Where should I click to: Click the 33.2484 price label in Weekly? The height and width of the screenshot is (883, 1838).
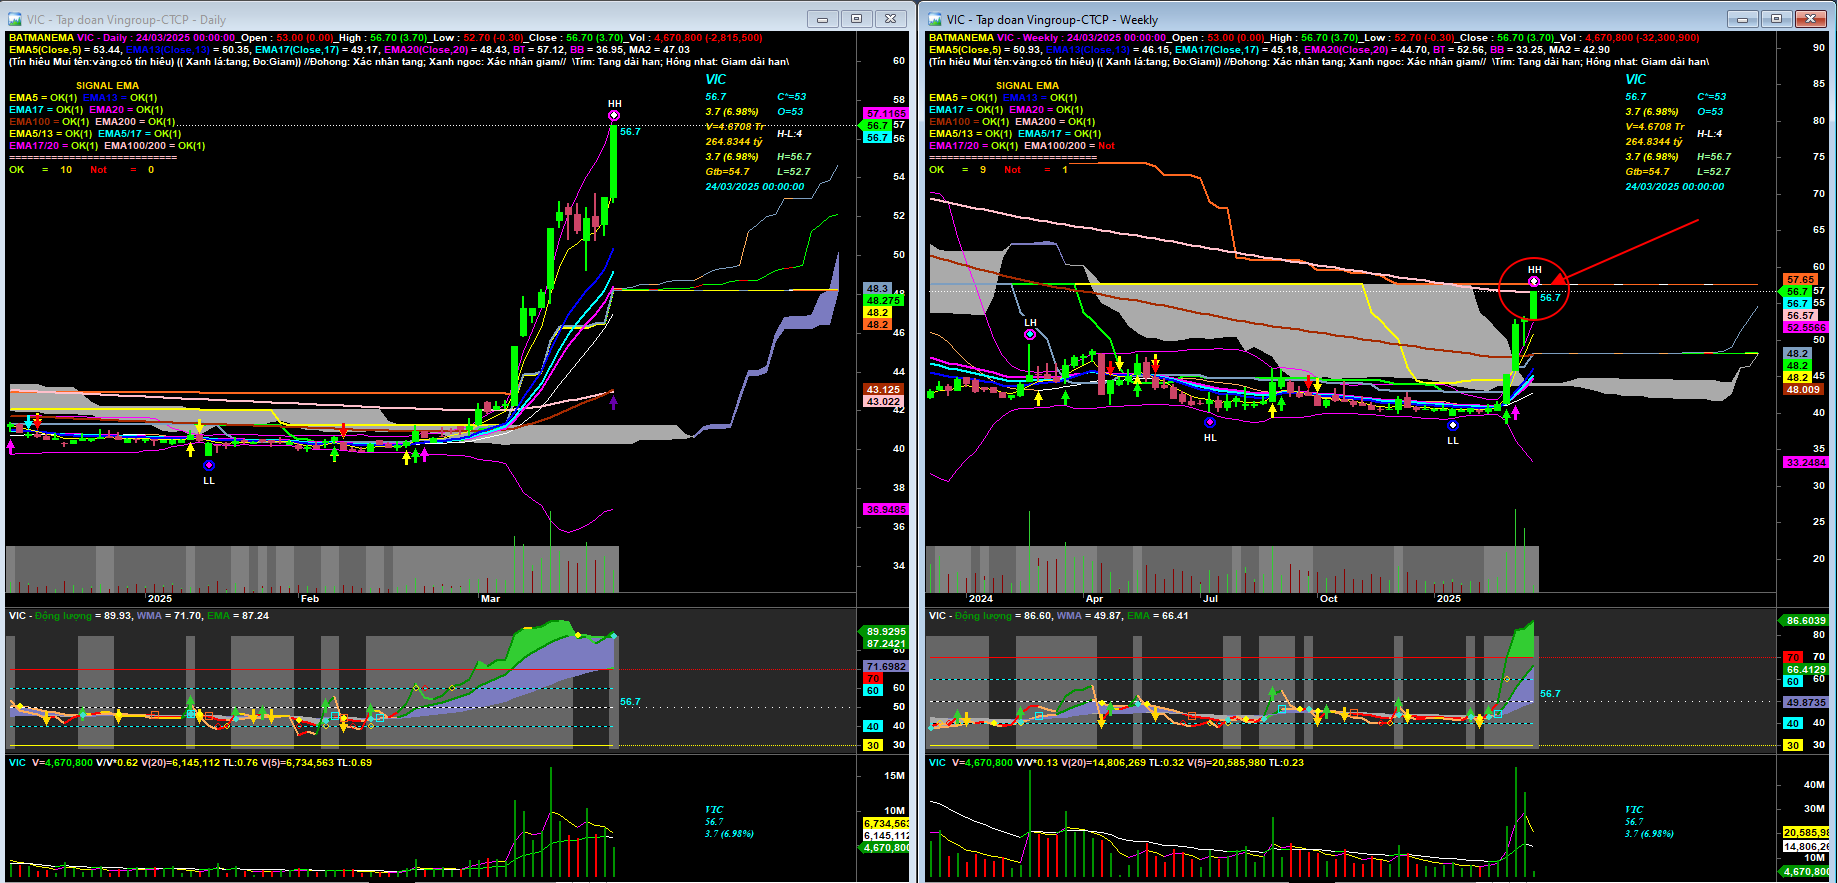[x=1806, y=463]
